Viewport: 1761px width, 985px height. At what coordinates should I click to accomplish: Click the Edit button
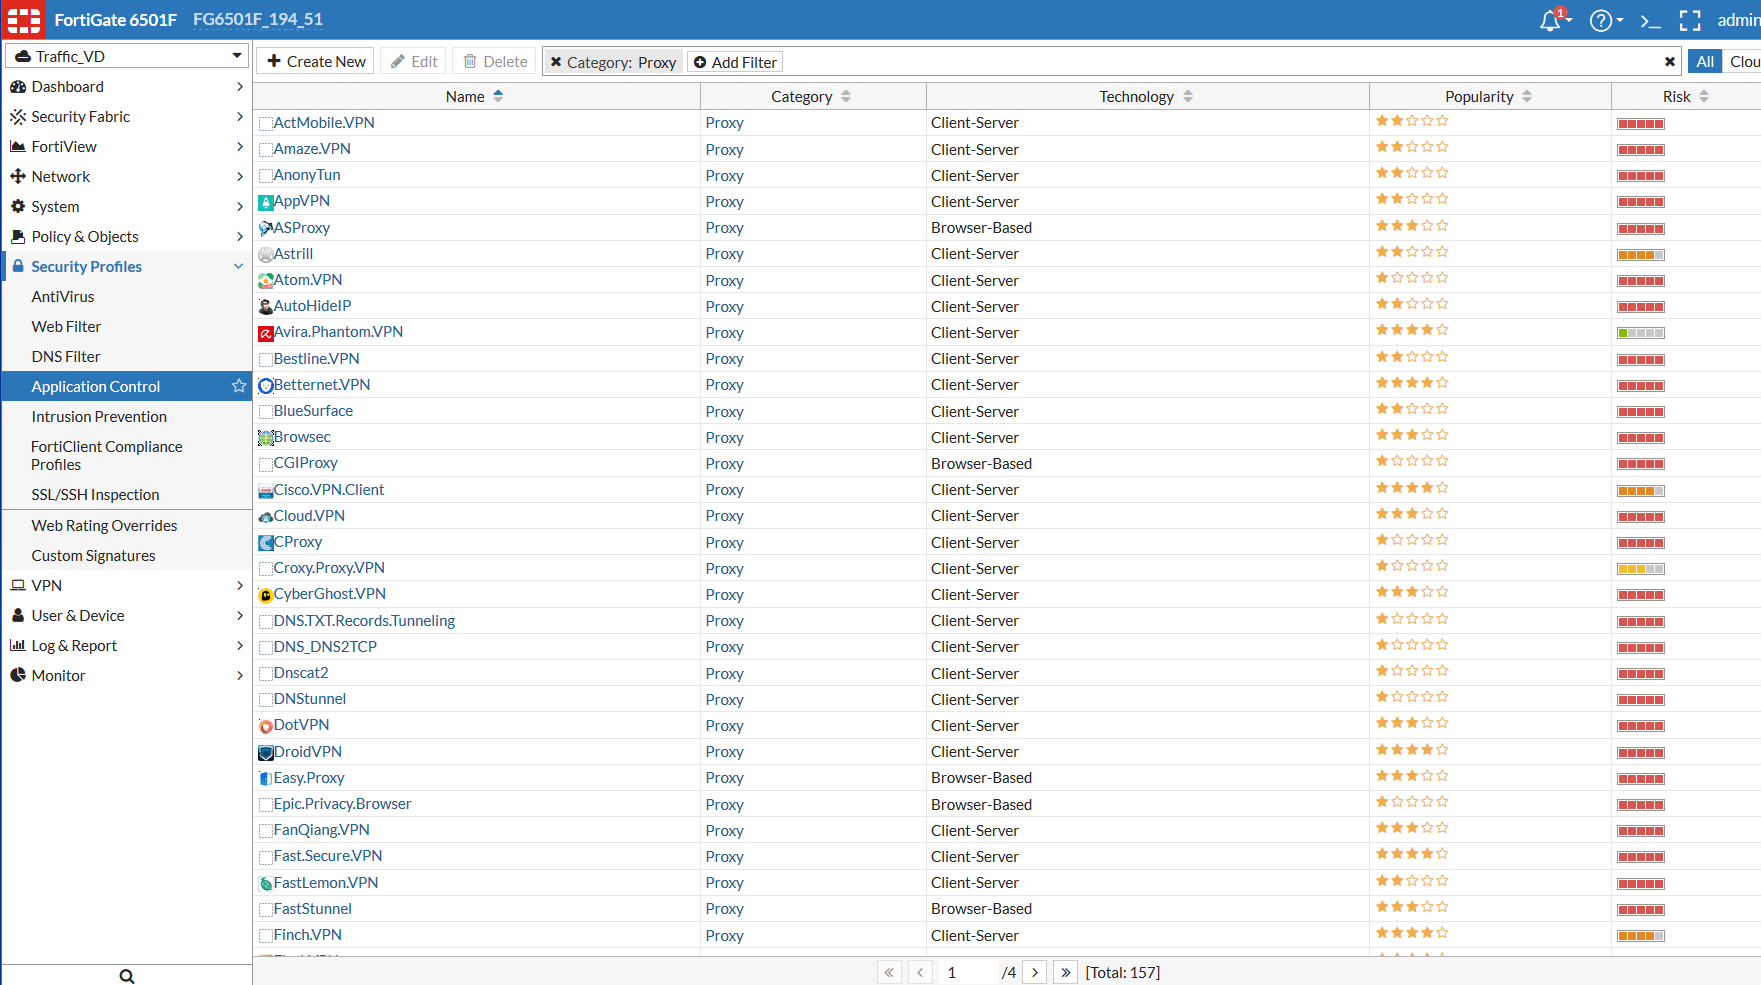pos(414,62)
